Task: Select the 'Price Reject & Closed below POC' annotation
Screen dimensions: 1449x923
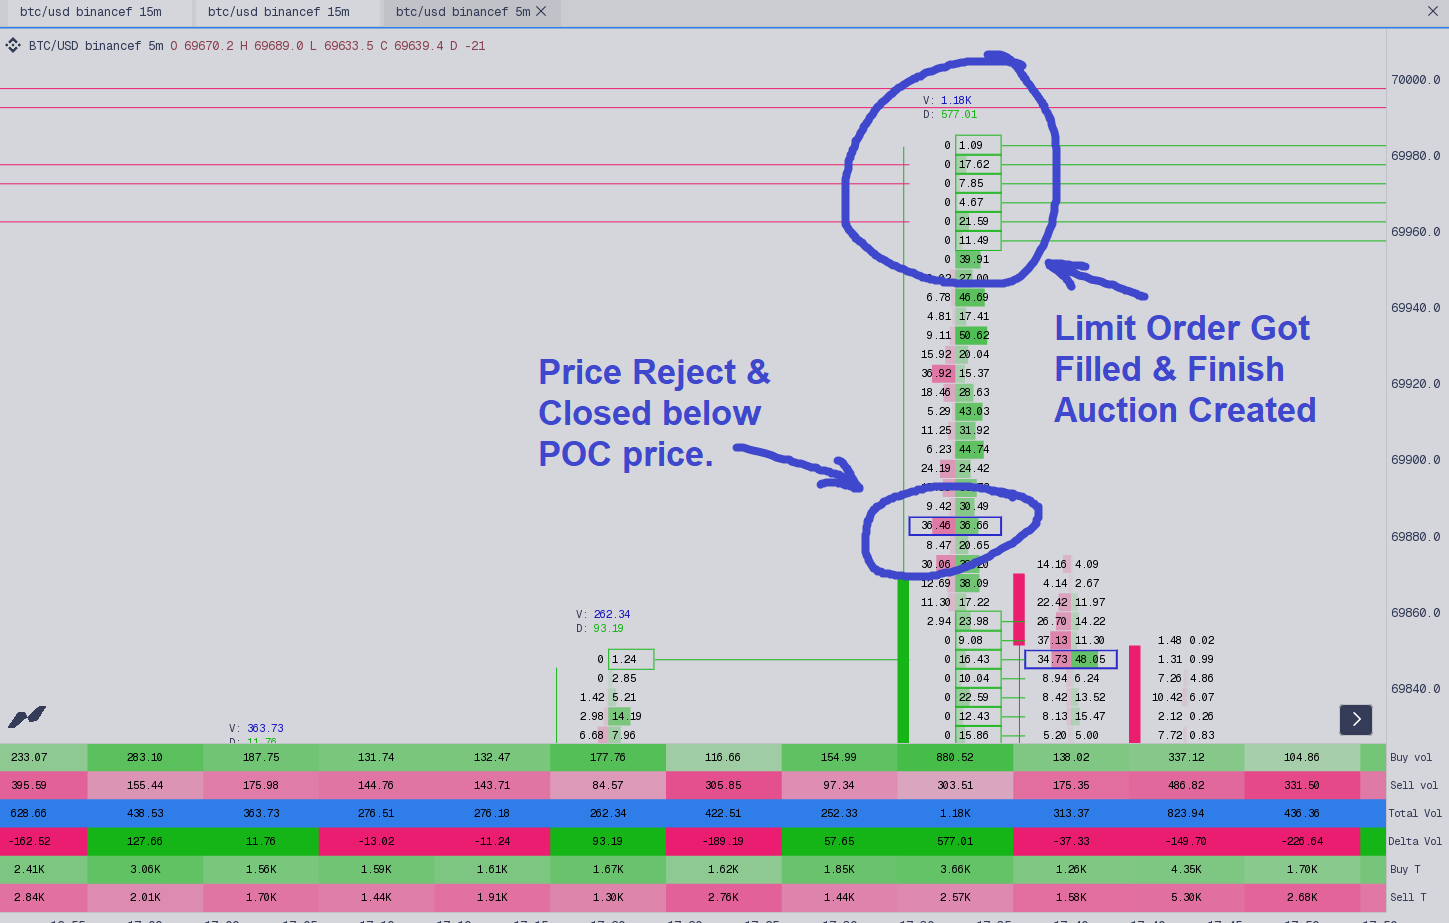Action: coord(653,413)
